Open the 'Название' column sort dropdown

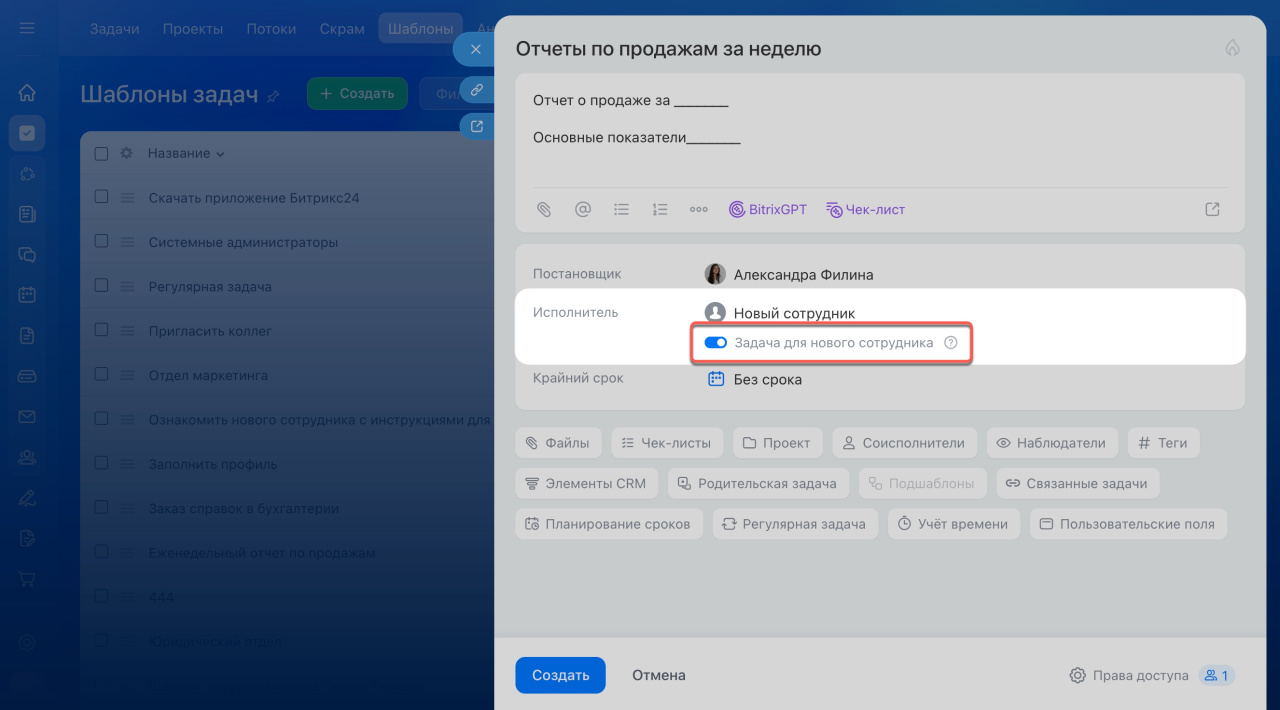[186, 154]
